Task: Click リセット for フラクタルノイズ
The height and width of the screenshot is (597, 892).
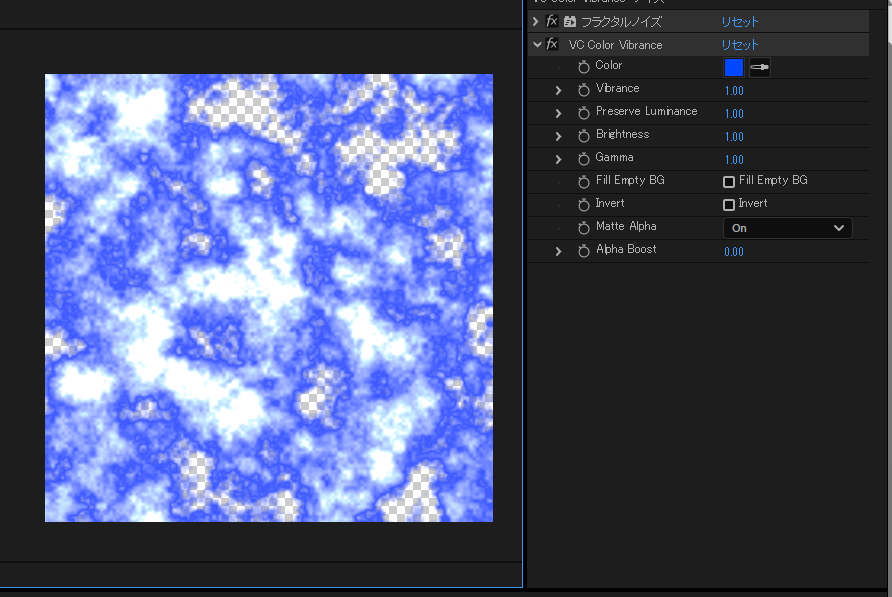Action: (740, 22)
